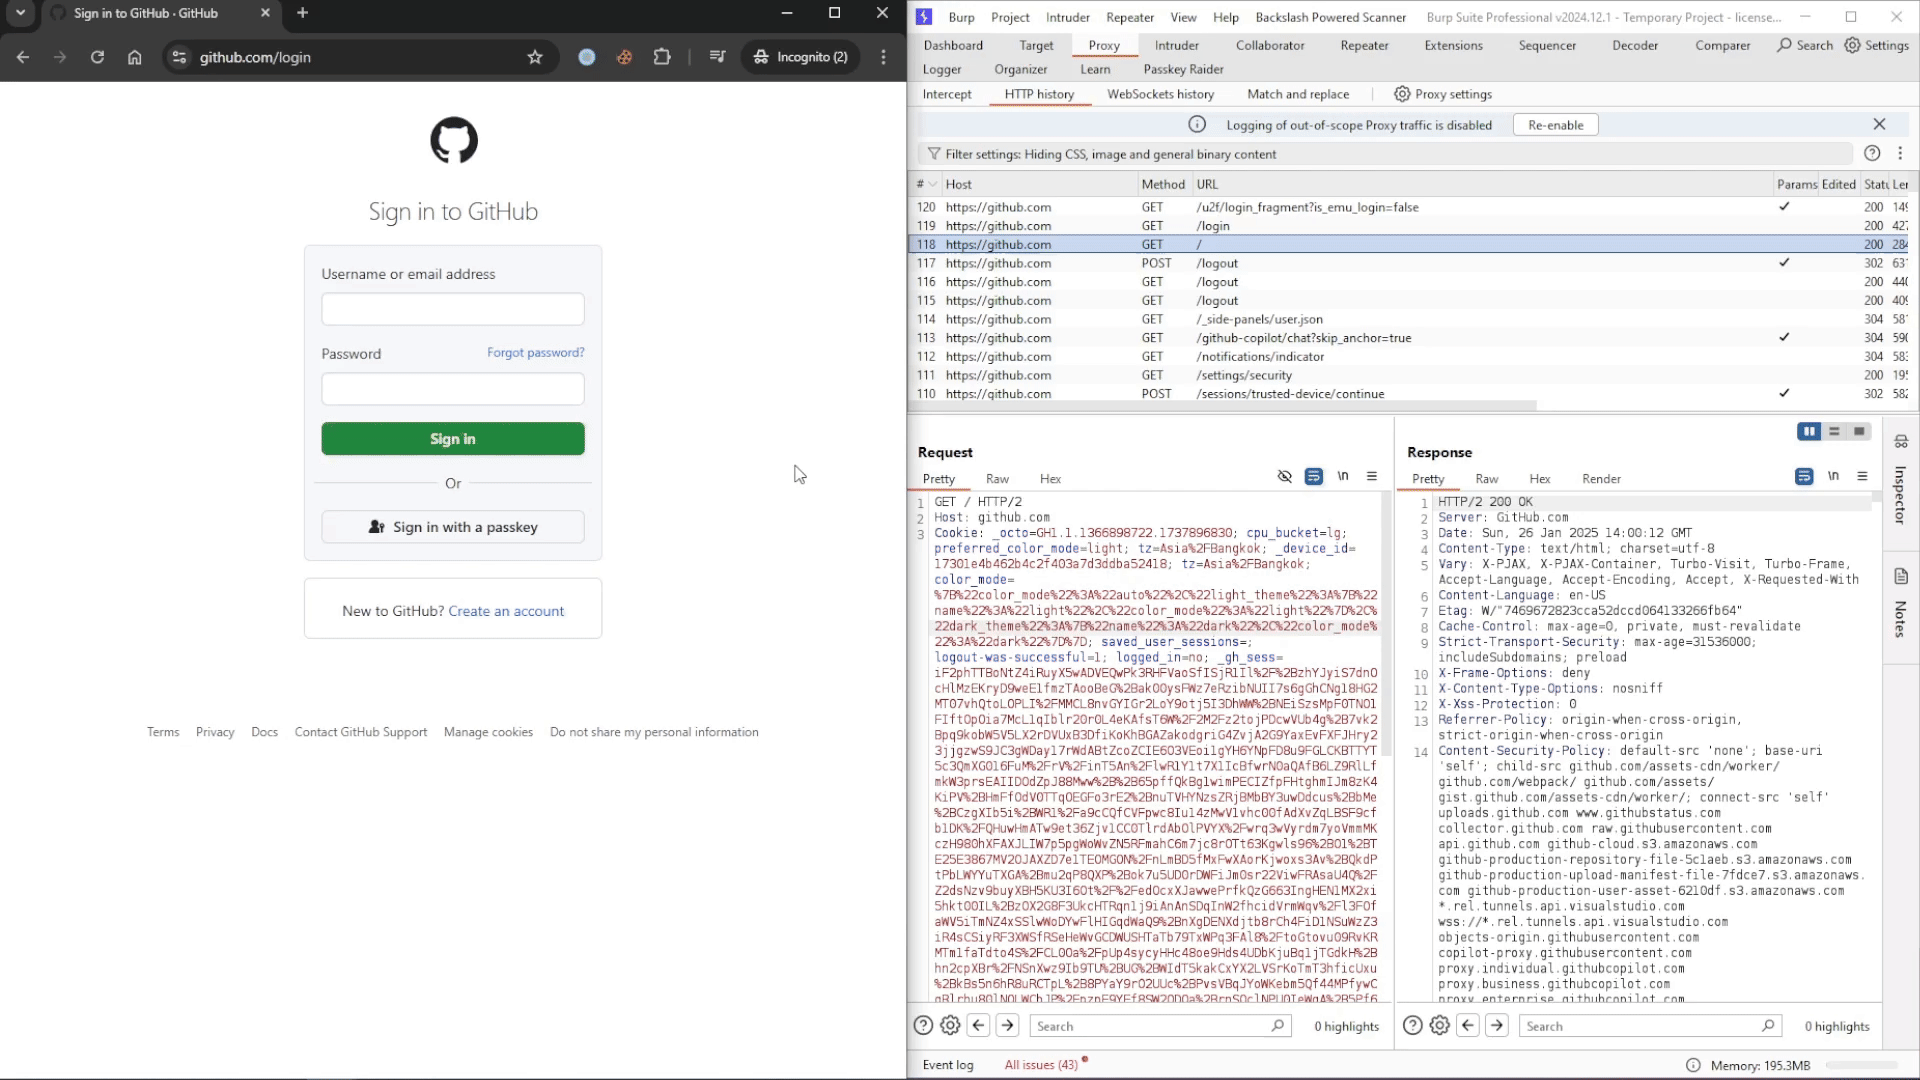Open a new Chrome tab with the plus button
Image resolution: width=1920 pixels, height=1080 pixels.
302,13
